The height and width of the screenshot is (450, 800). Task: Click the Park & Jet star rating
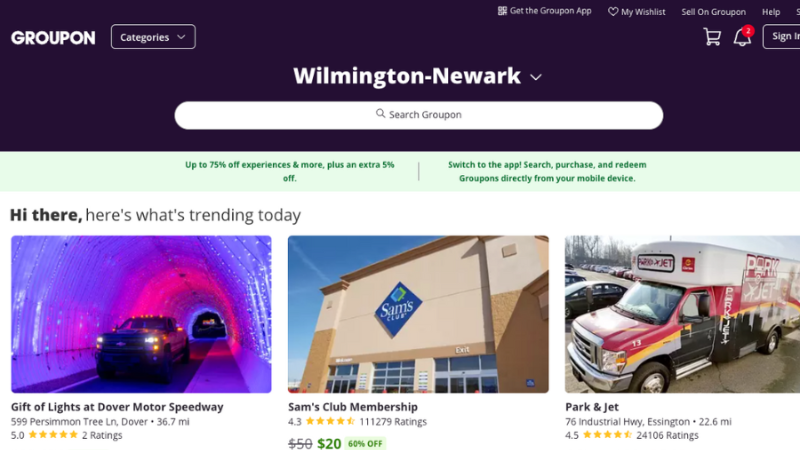click(607, 435)
